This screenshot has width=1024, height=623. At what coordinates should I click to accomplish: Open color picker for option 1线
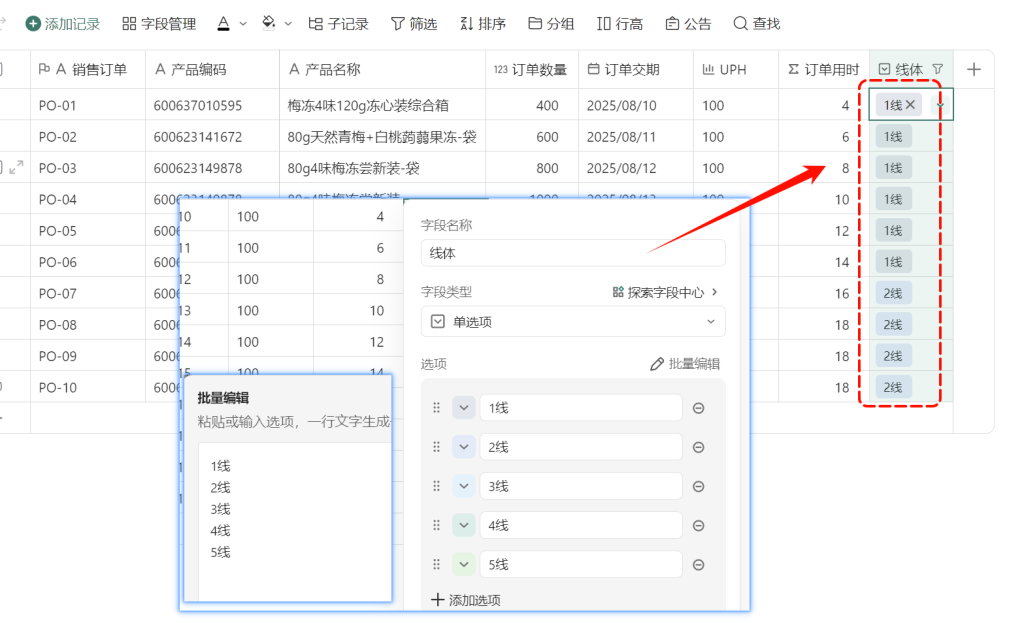tap(464, 407)
